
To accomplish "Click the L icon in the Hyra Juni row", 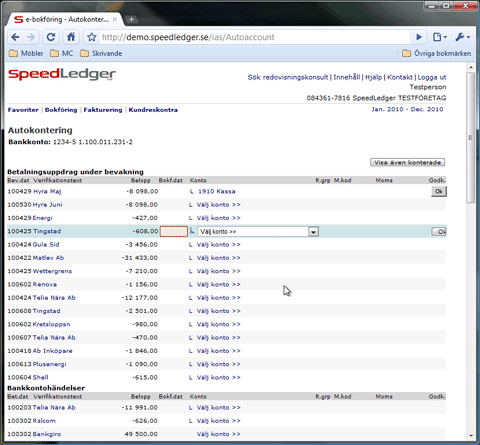I will coord(191,205).
